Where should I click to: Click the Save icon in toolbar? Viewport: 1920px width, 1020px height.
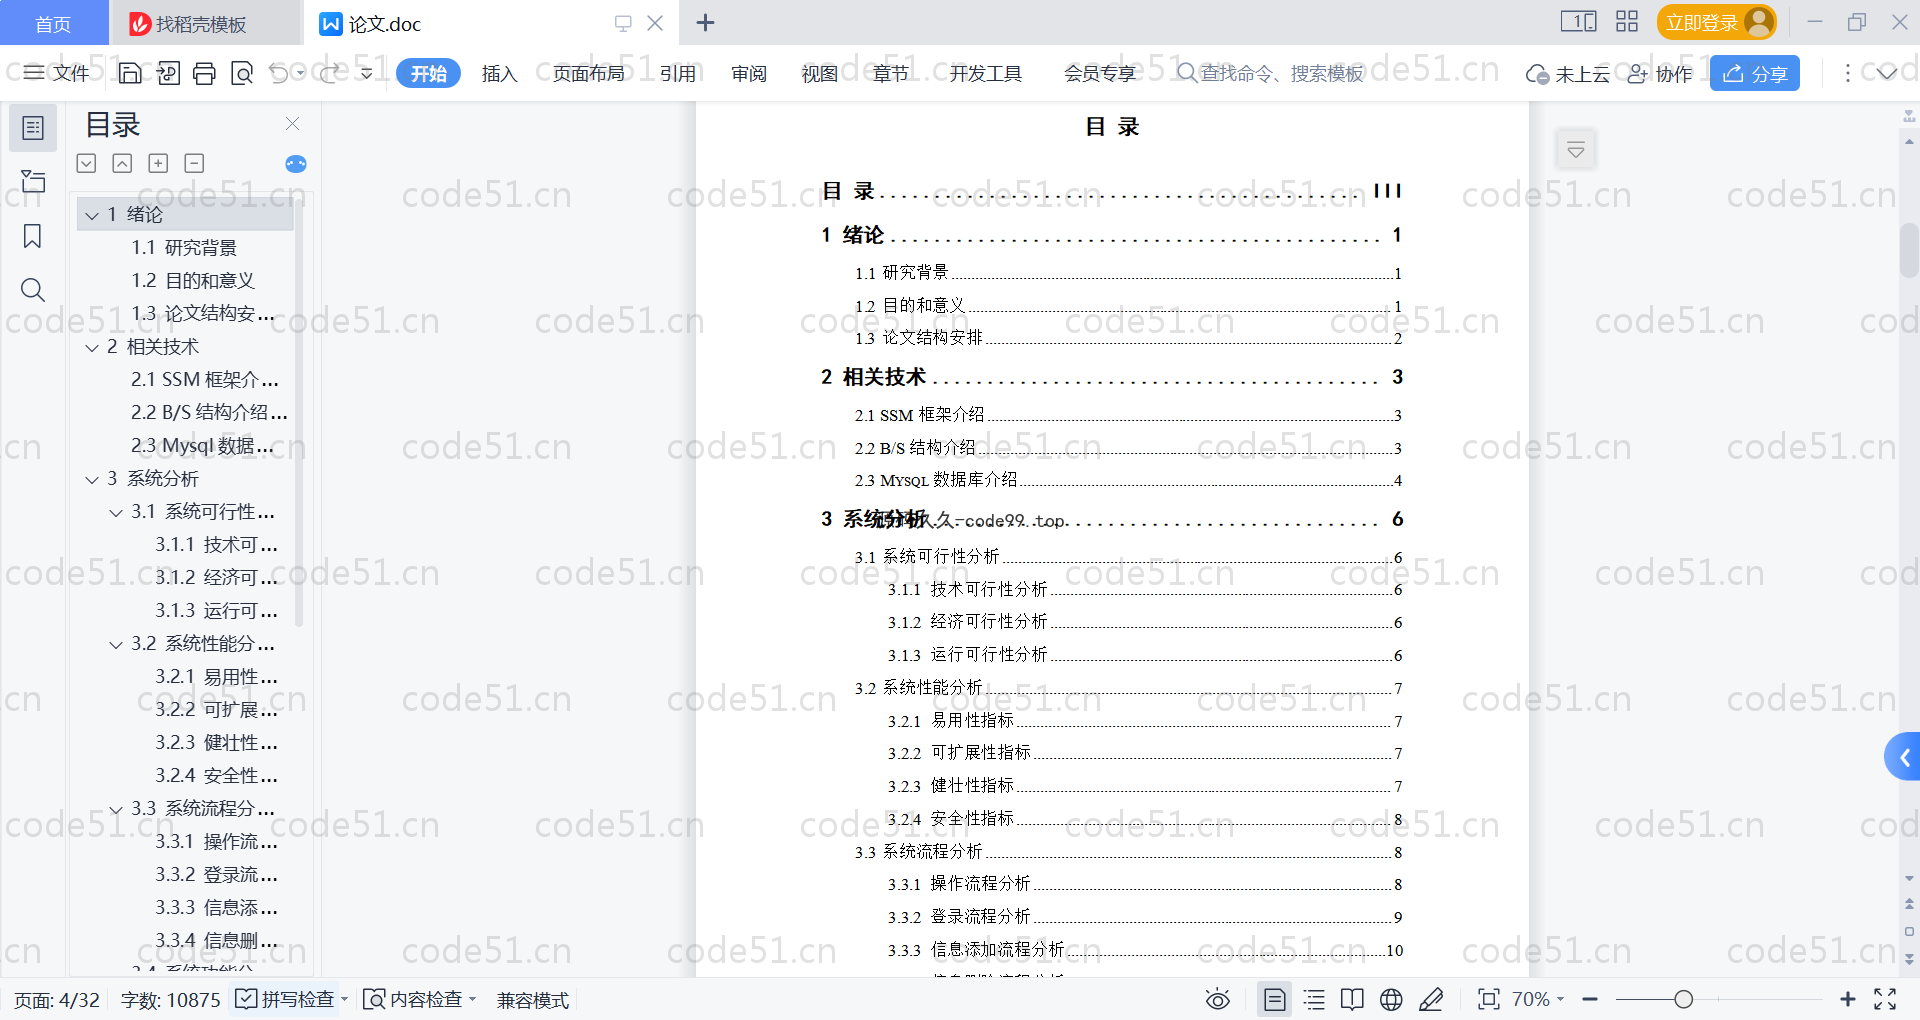tap(130, 73)
